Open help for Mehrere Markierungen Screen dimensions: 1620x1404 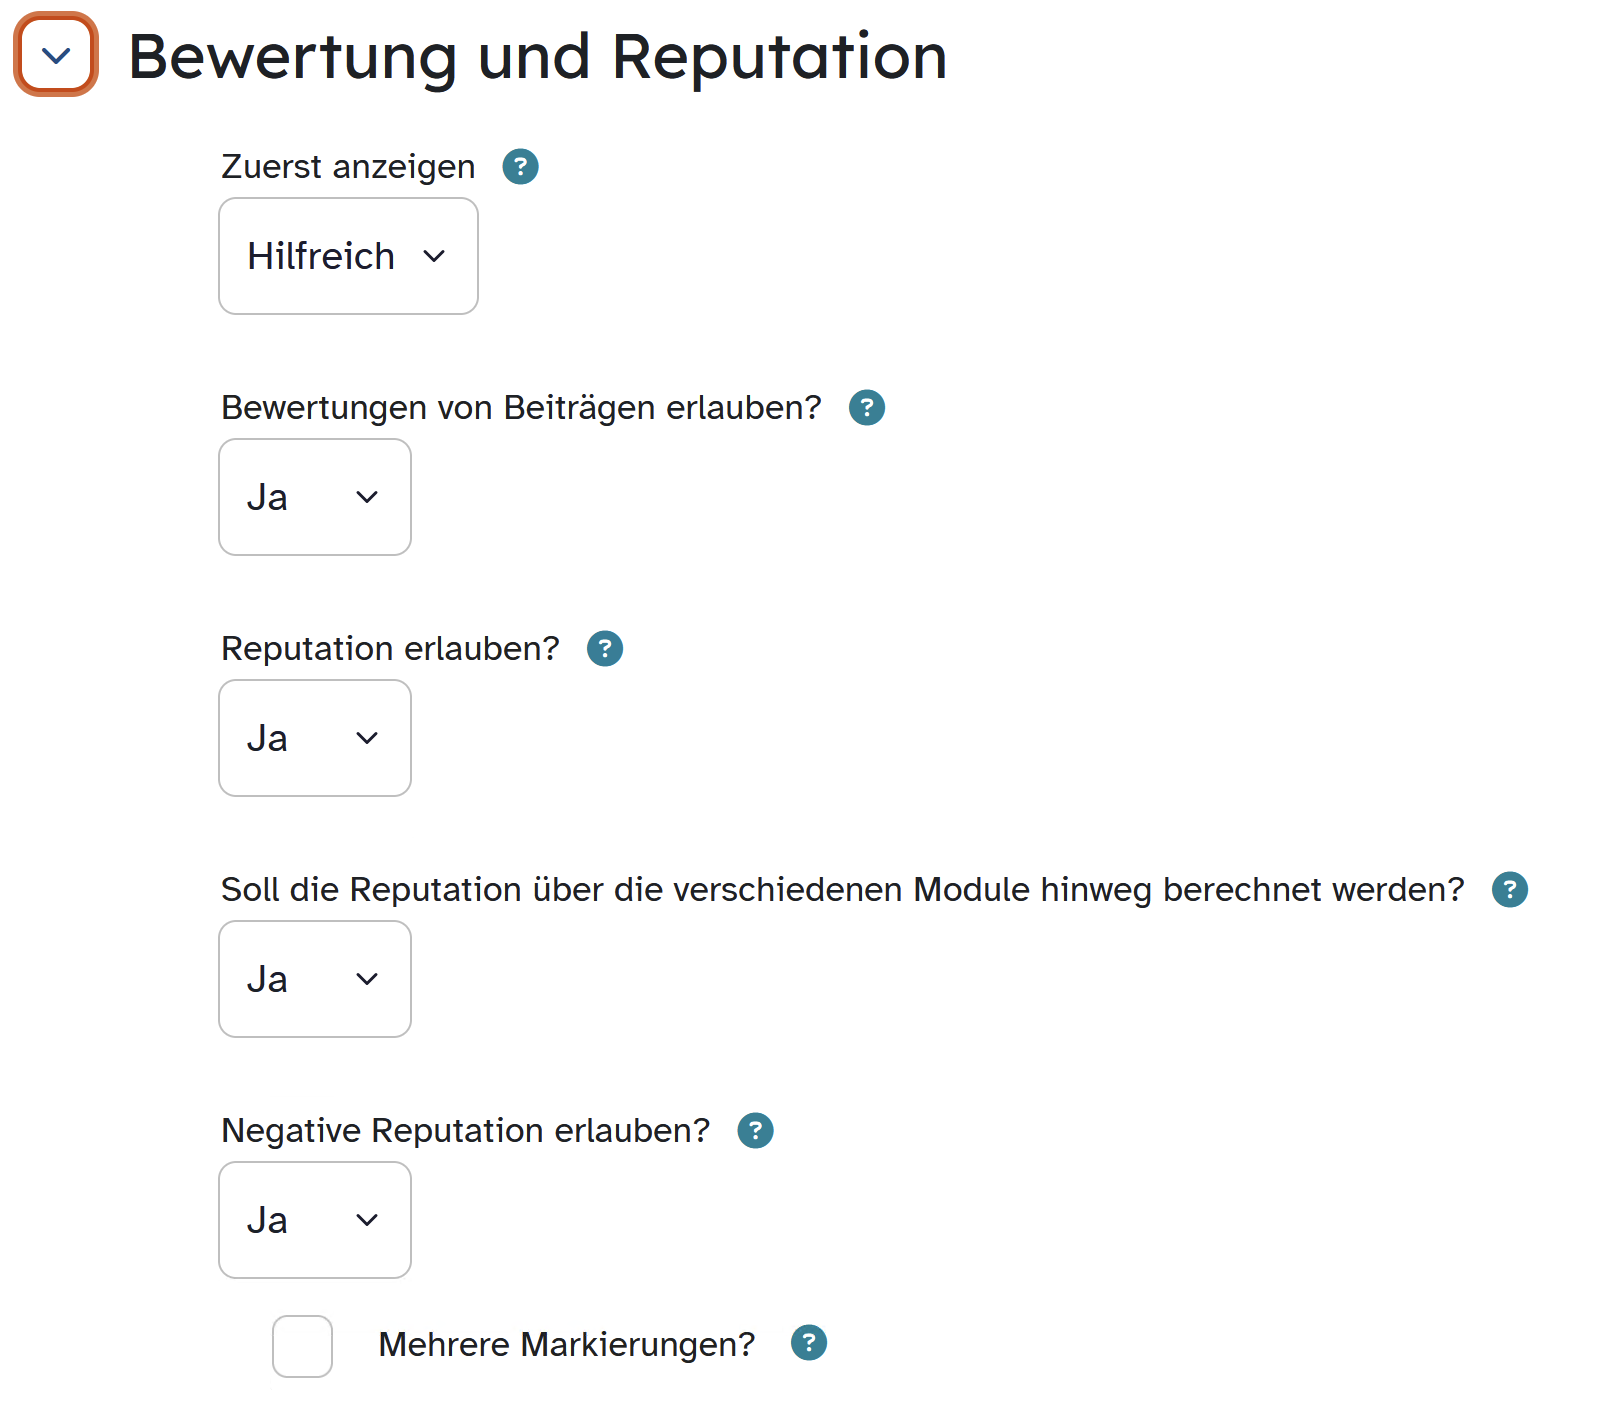(x=809, y=1343)
